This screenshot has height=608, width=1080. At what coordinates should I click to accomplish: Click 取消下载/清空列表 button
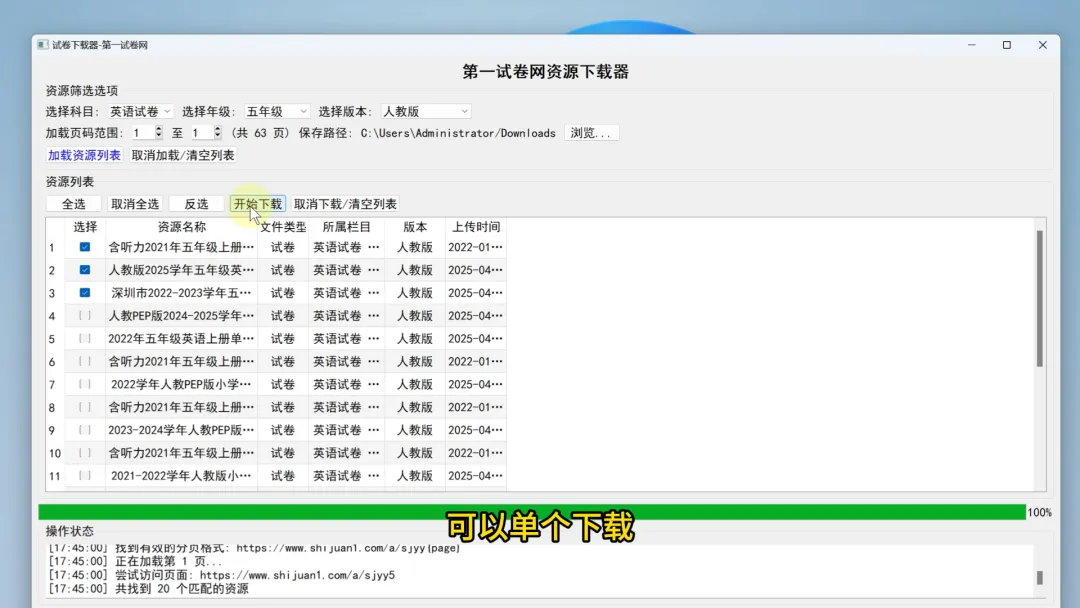pyautogui.click(x=345, y=204)
